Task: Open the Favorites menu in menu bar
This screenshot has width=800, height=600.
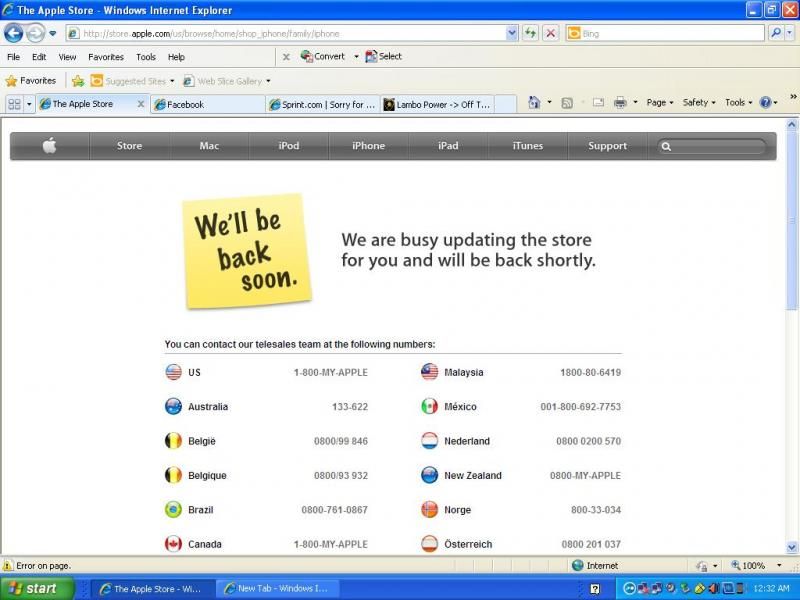Action: [106, 57]
